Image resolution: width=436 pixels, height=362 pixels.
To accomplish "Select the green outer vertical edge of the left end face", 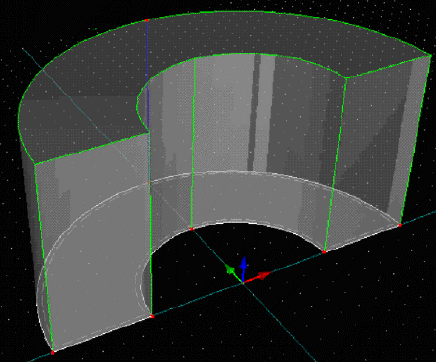I will [x=43, y=257].
